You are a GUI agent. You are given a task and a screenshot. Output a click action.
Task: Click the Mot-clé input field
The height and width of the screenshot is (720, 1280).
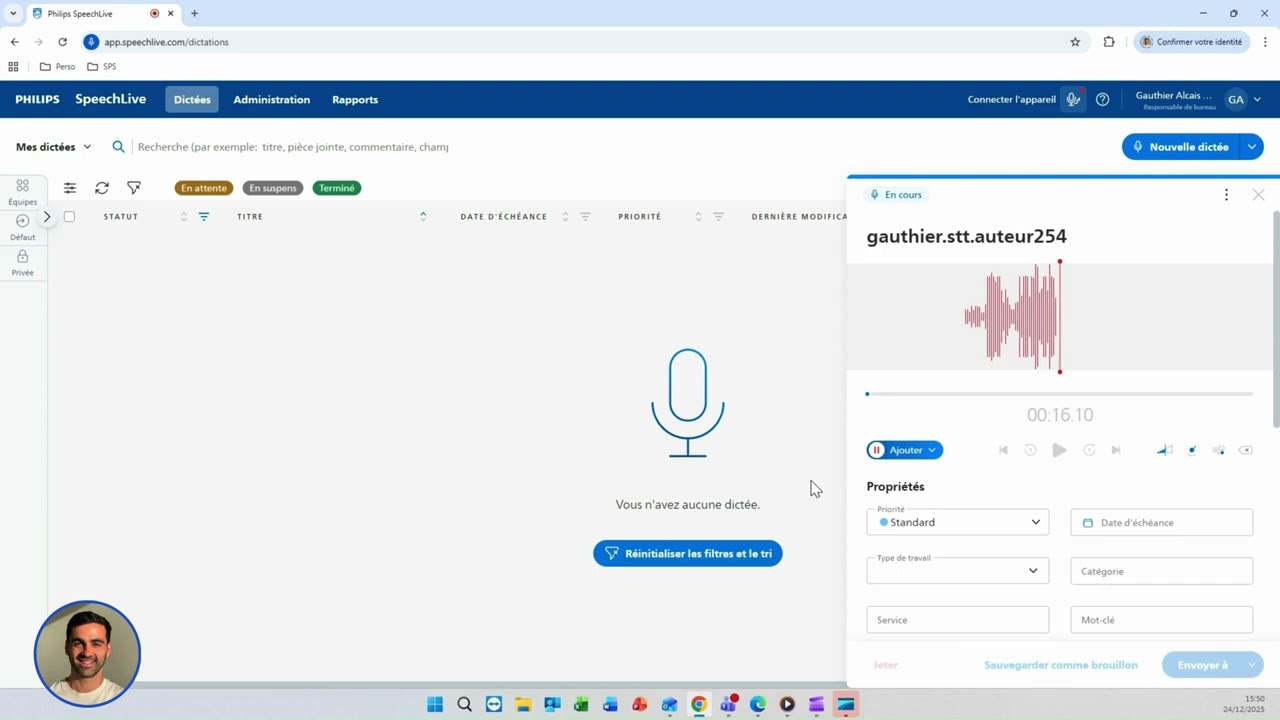coord(1161,620)
